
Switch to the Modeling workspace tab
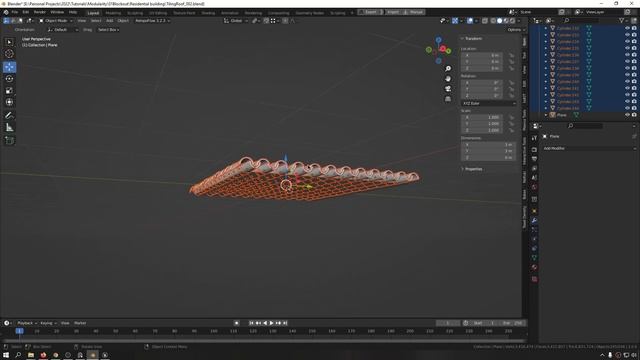pyautogui.click(x=113, y=13)
